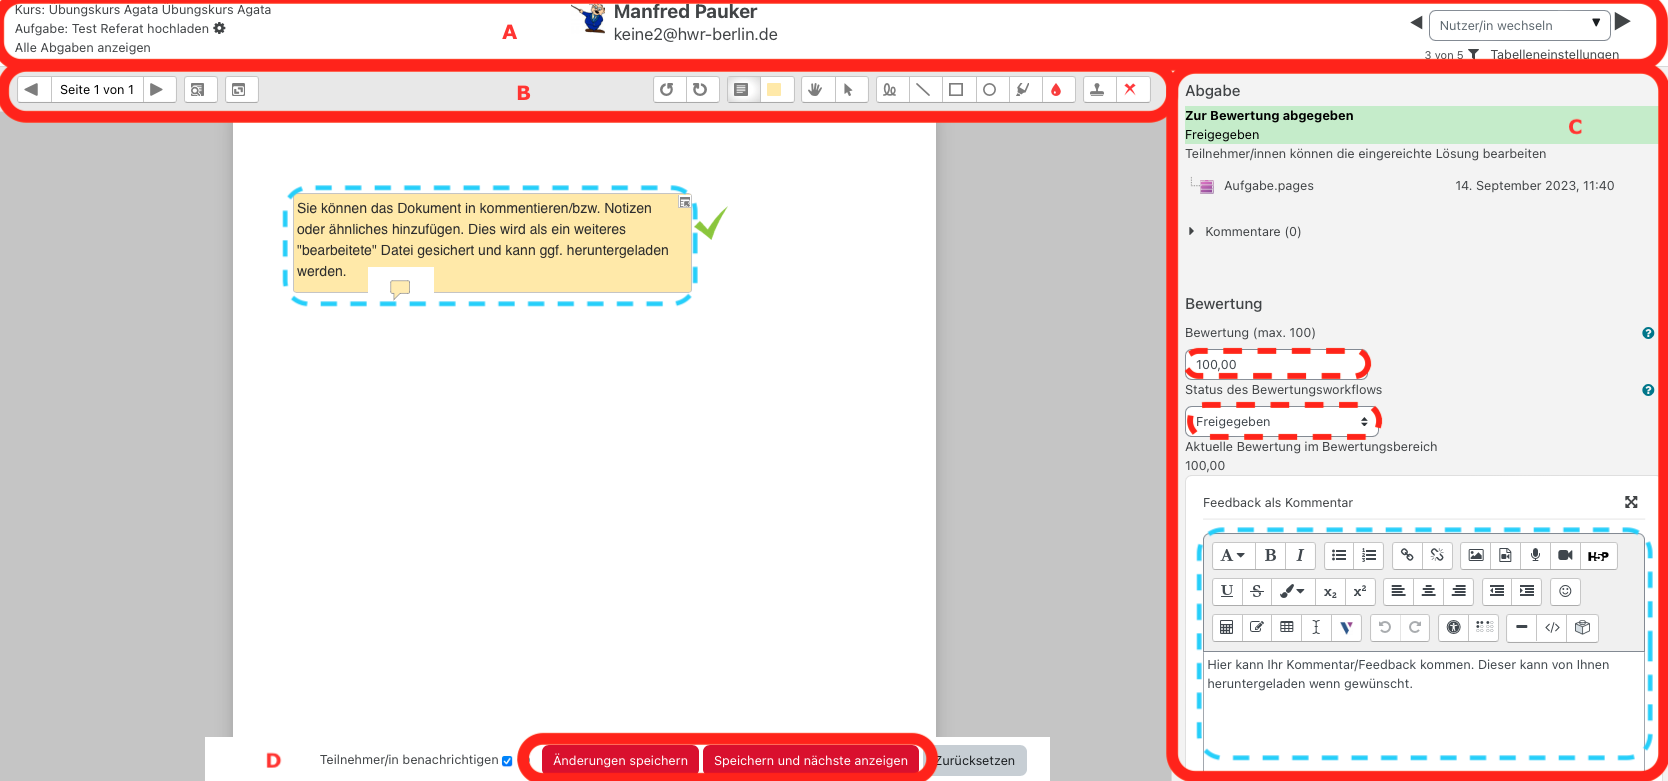
Task: Select the pen drawing tool
Action: (x=889, y=90)
